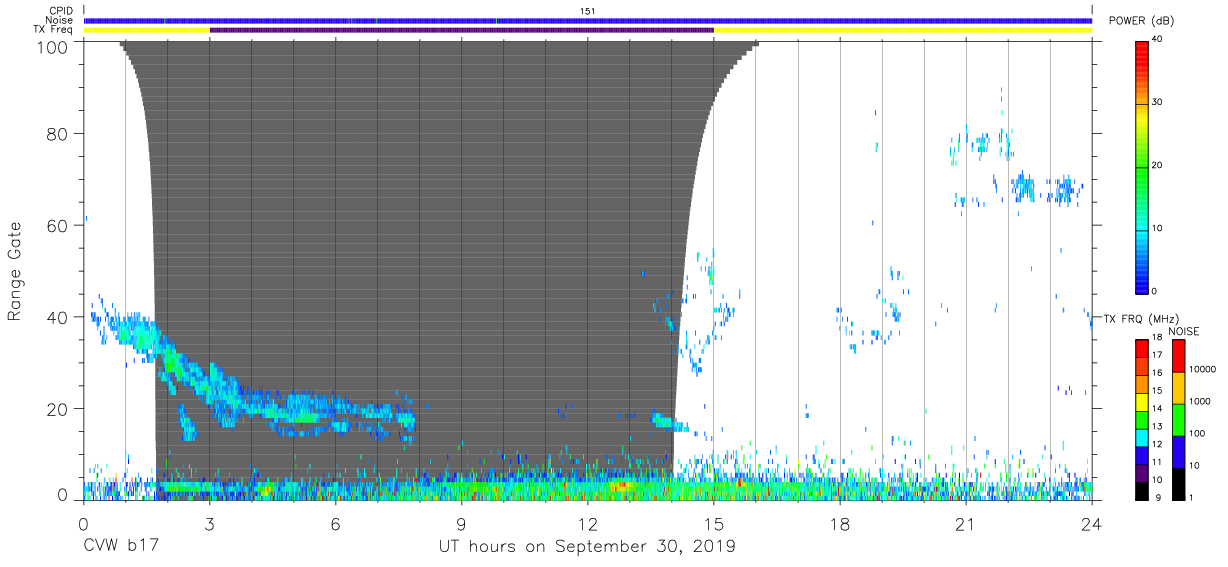Click the CPID value 151
The image size is (1228, 567).
(x=588, y=11)
